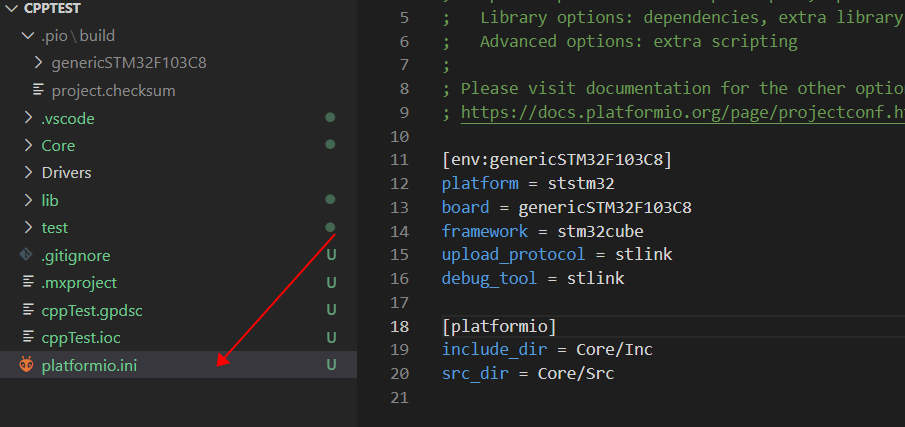Expand the Drivers folder chevron
905x427 pixels.
28,173
